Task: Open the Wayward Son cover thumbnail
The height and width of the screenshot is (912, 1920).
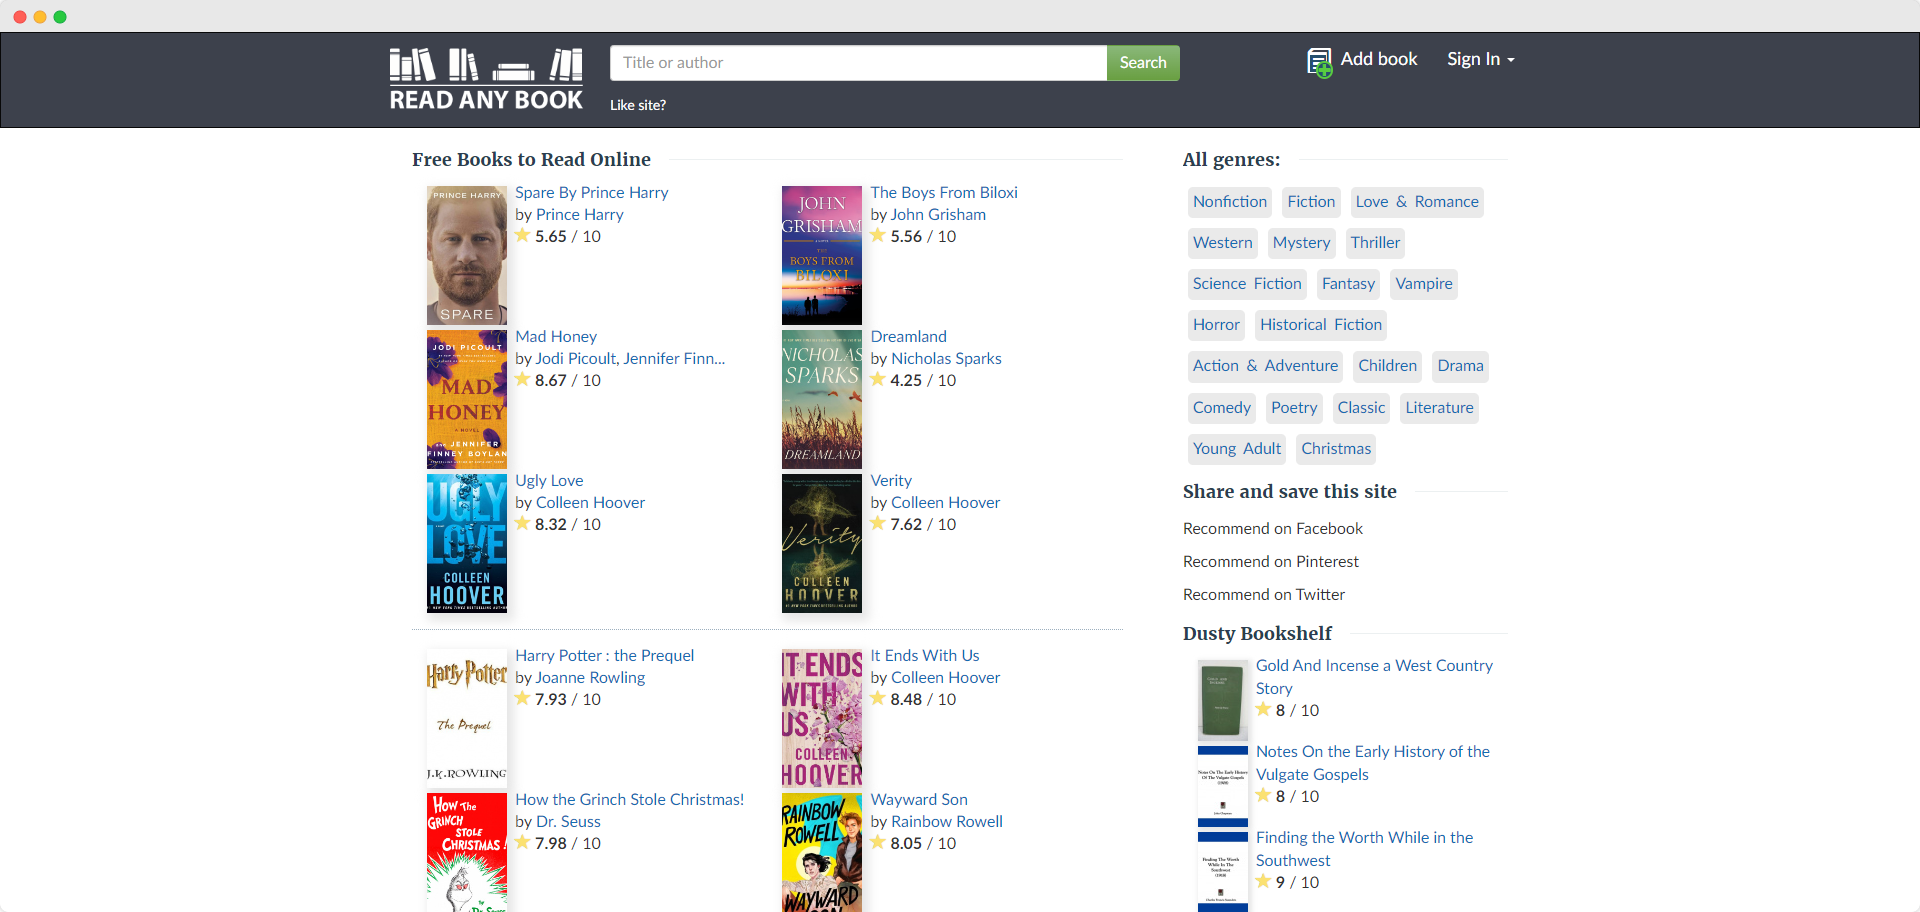Action: point(822,852)
